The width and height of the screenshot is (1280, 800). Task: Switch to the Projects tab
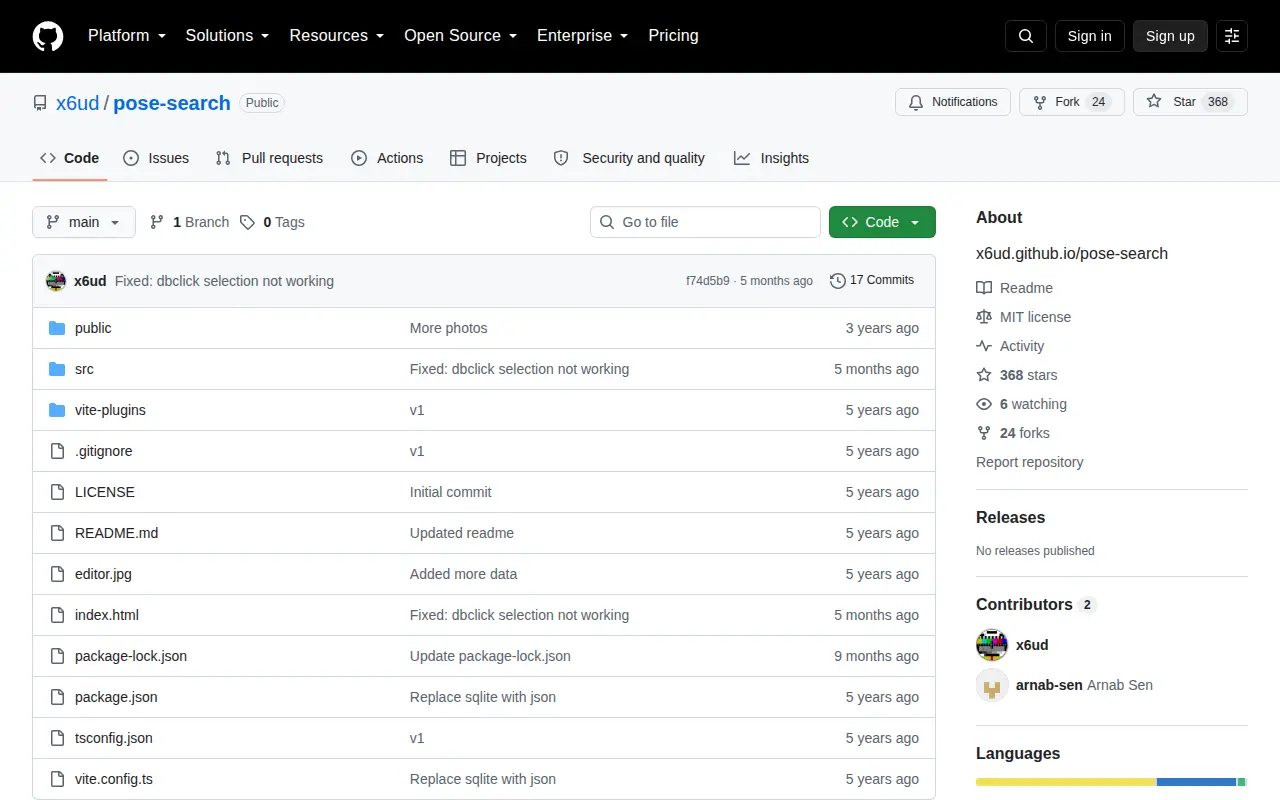(x=488, y=158)
